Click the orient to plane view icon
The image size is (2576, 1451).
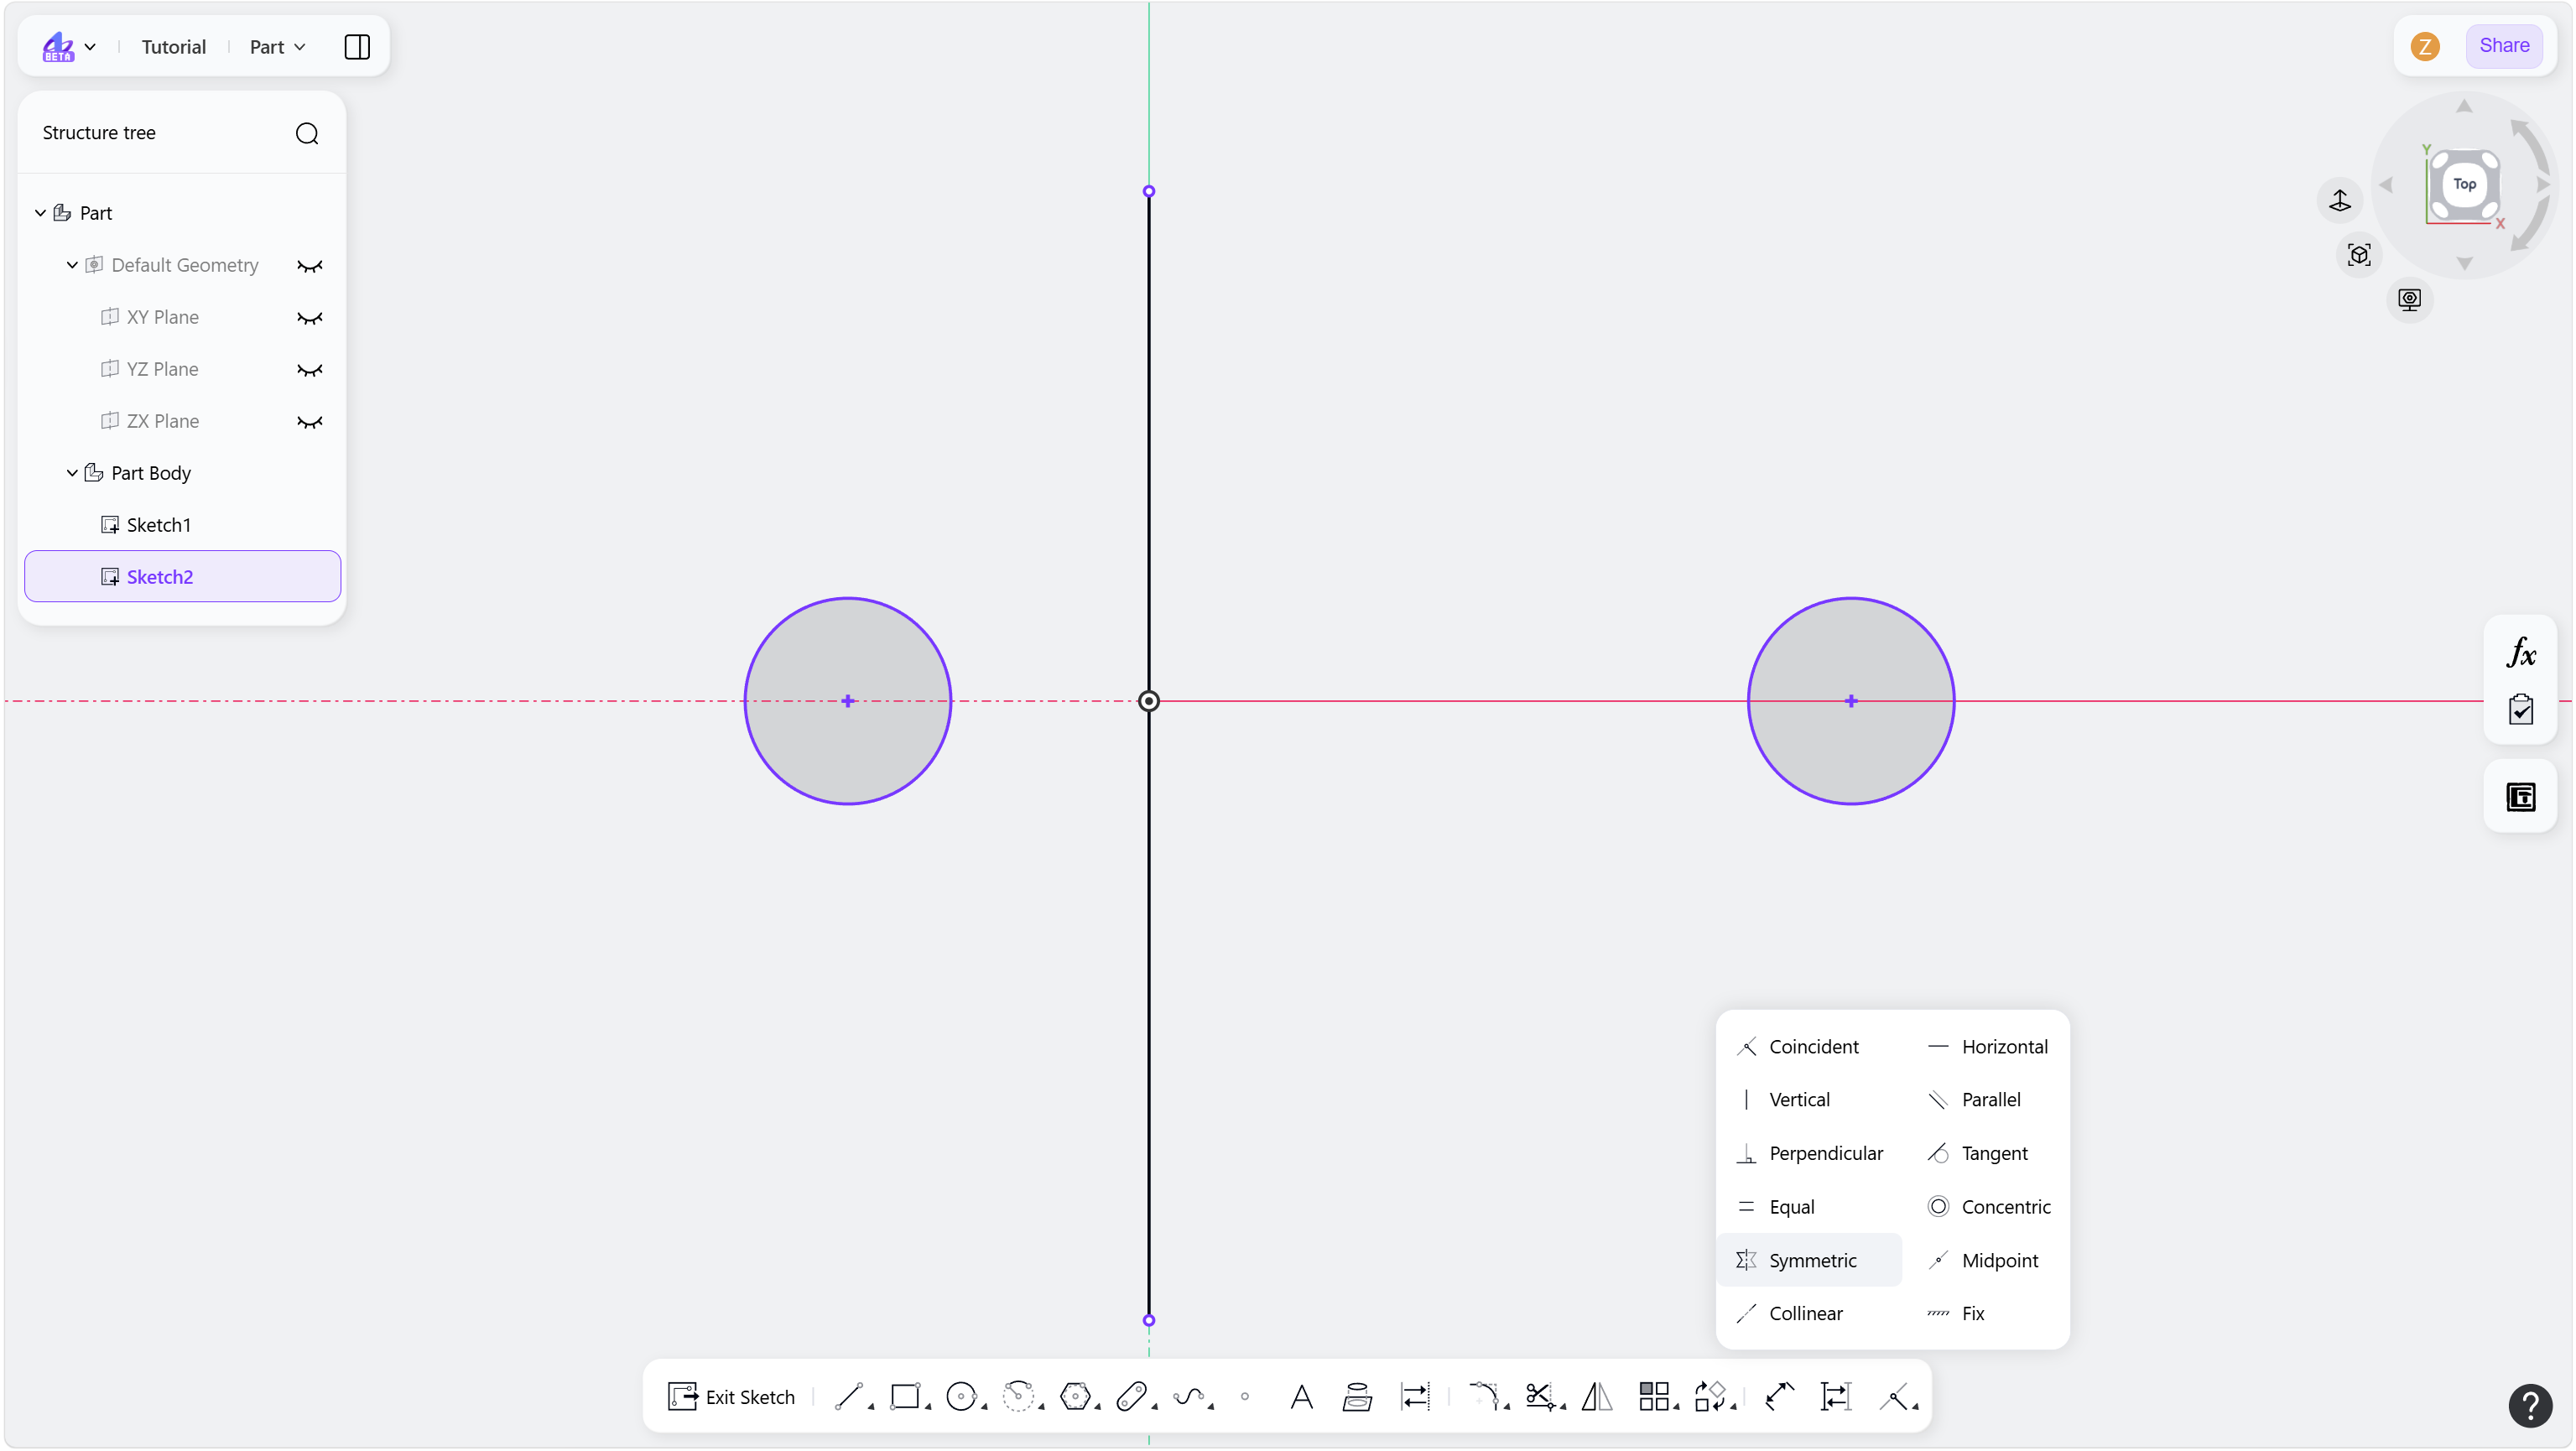tap(2340, 200)
